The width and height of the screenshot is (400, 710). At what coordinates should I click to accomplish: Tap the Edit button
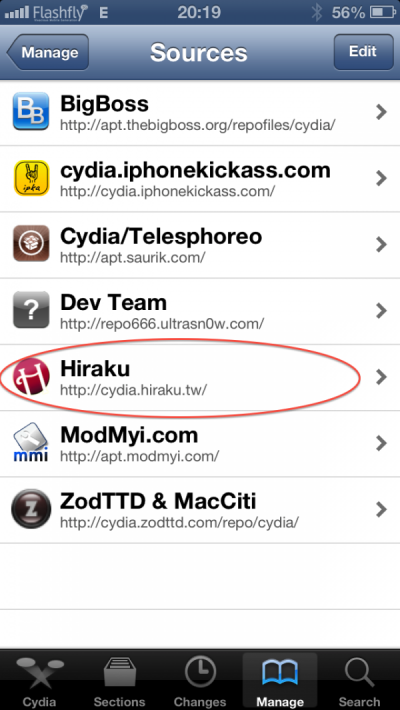tap(363, 52)
